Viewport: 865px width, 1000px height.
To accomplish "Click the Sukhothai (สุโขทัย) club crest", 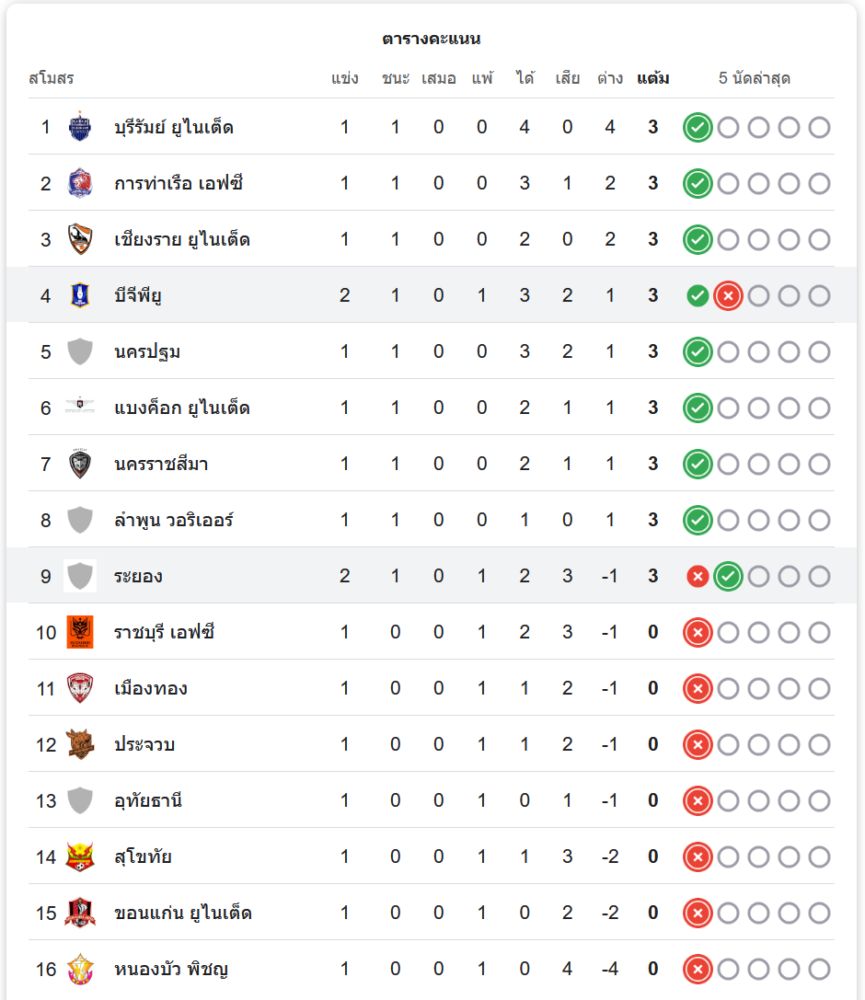I will (x=80, y=856).
